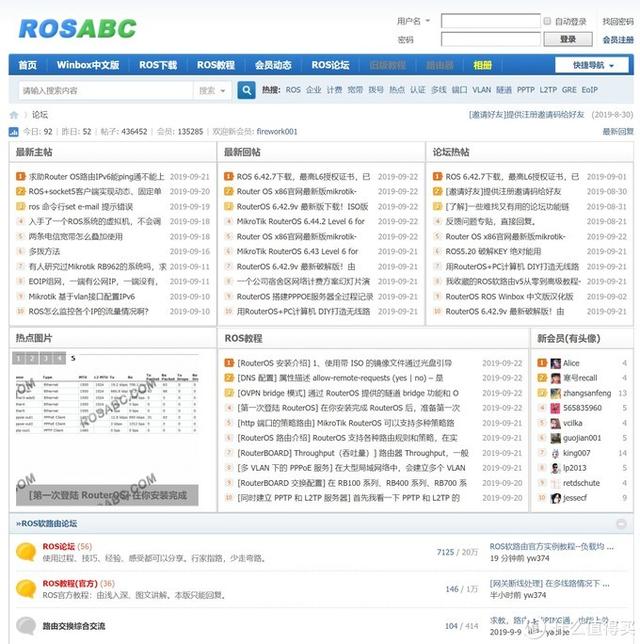Go to the Winbox中文版 menu item

pos(88,65)
